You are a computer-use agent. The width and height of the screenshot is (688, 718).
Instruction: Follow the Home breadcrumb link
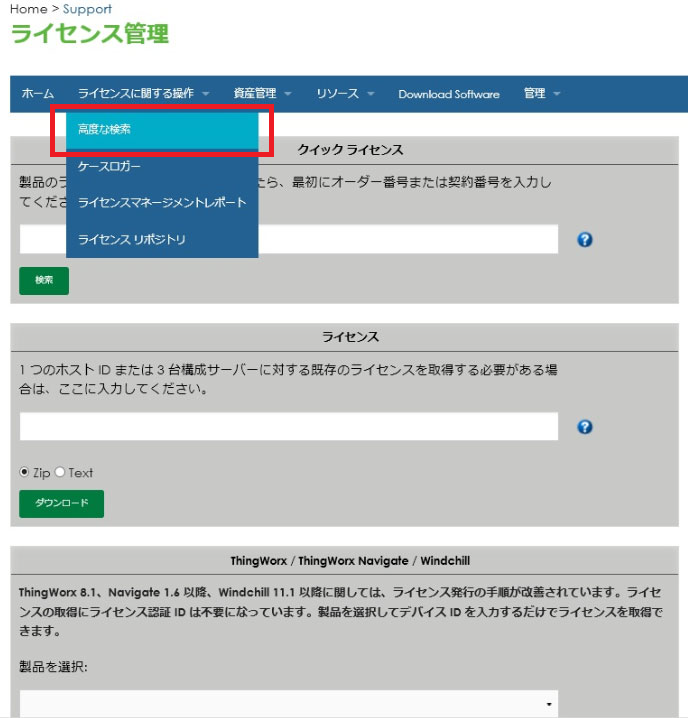[28, 9]
